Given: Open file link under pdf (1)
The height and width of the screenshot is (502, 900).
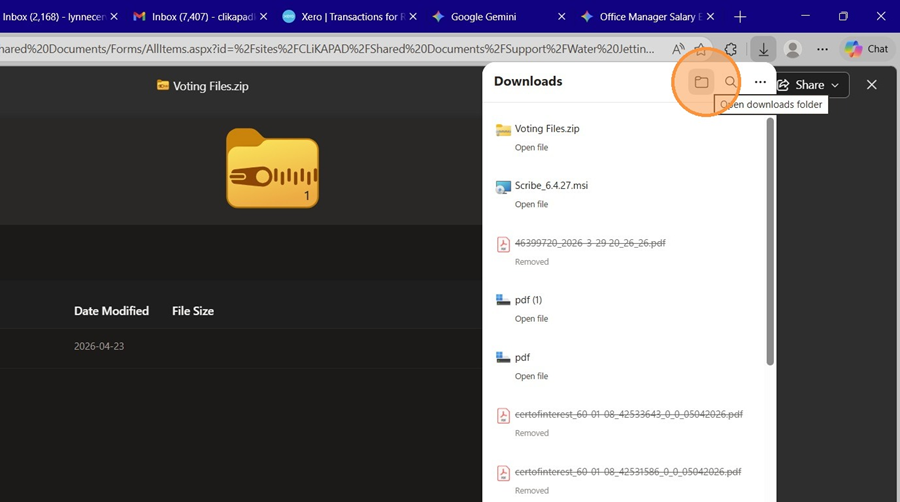Looking at the screenshot, I should 531,319.
